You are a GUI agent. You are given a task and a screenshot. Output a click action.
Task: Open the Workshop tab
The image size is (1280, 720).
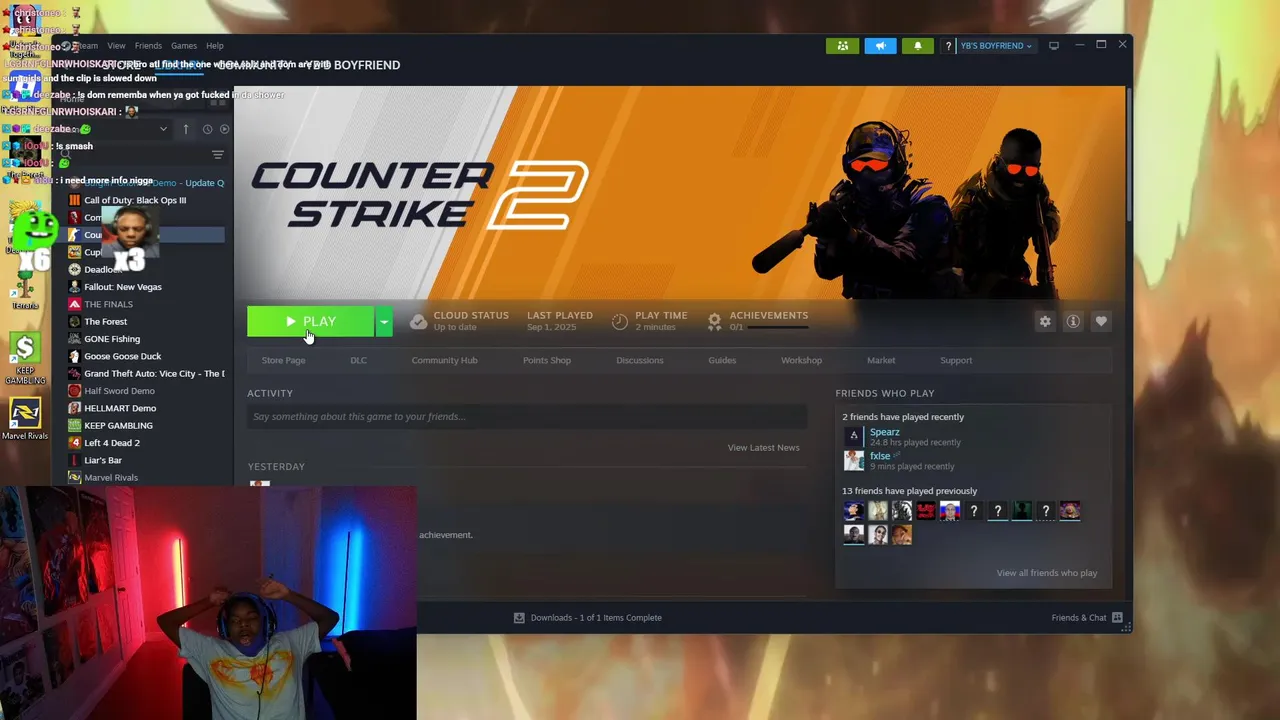[x=801, y=360]
